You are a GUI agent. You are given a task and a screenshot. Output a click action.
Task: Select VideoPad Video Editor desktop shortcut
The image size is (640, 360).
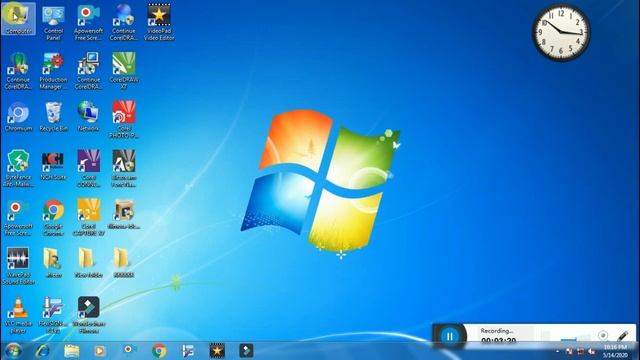[159, 22]
